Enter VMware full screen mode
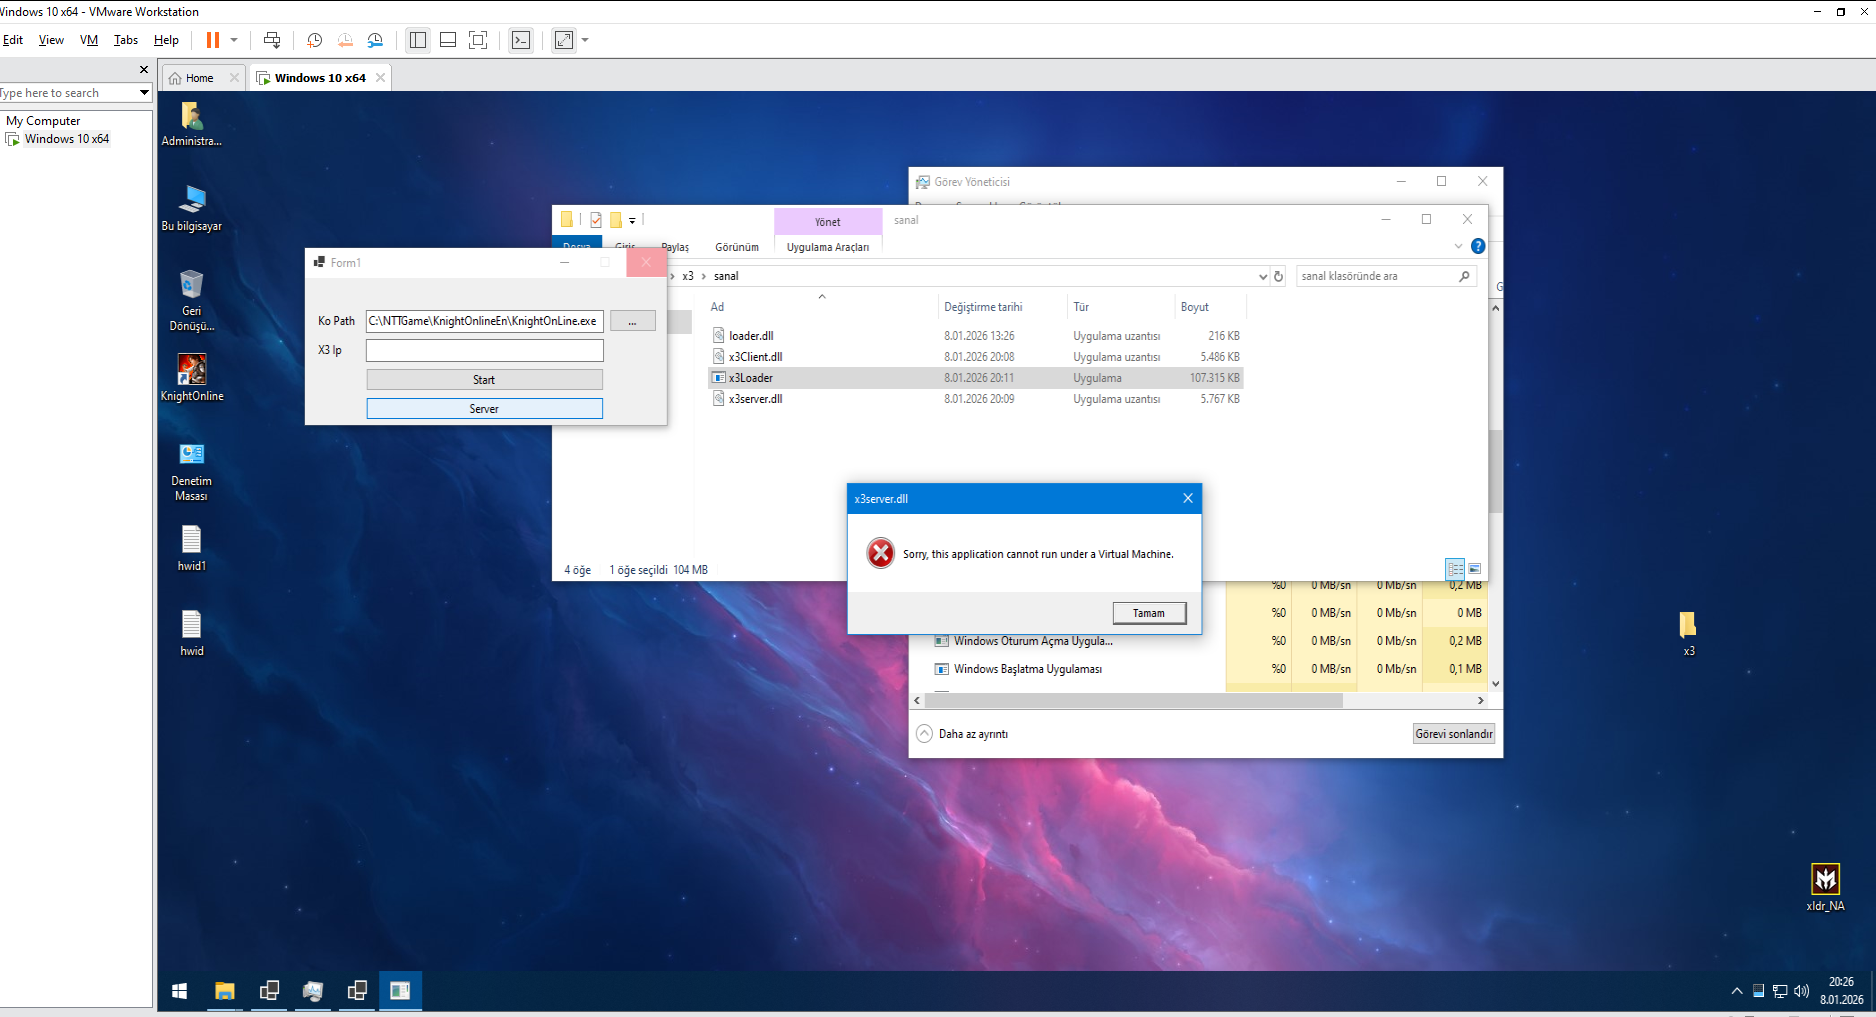 pyautogui.click(x=478, y=40)
